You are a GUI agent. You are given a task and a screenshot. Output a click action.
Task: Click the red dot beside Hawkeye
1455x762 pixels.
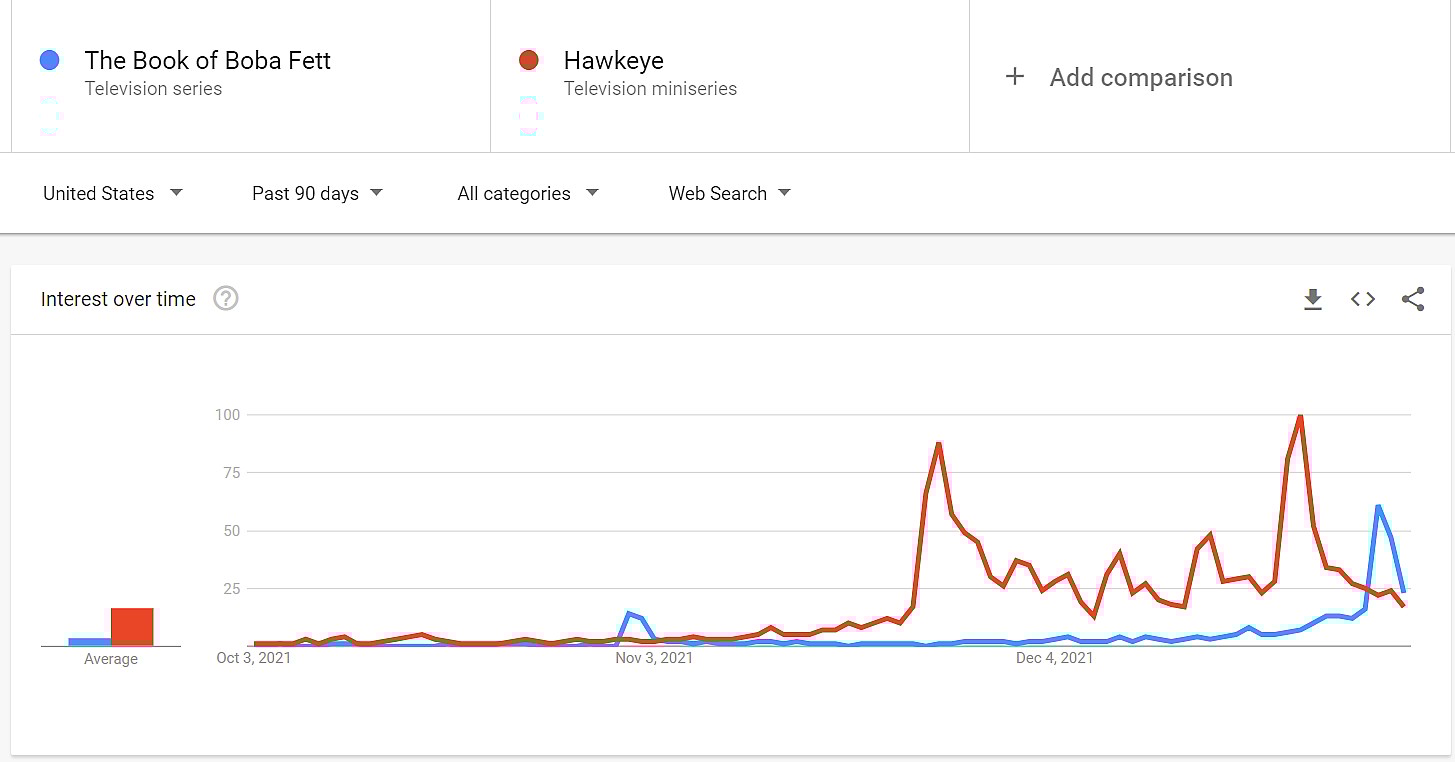pyautogui.click(x=529, y=60)
